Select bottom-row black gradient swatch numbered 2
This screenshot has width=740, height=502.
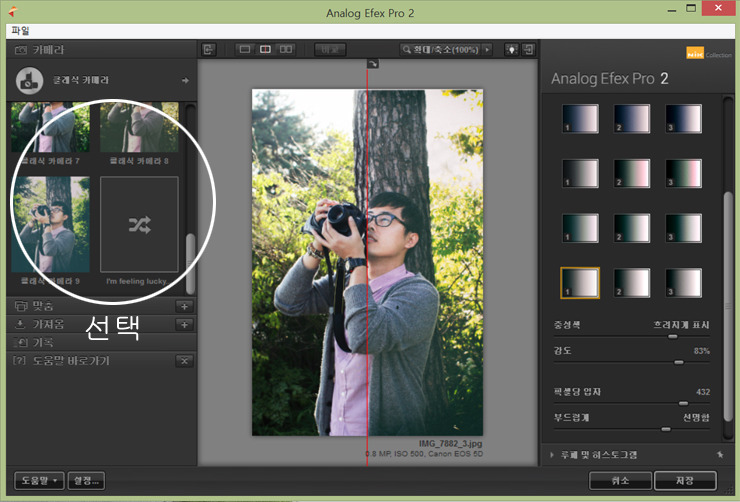coord(632,283)
